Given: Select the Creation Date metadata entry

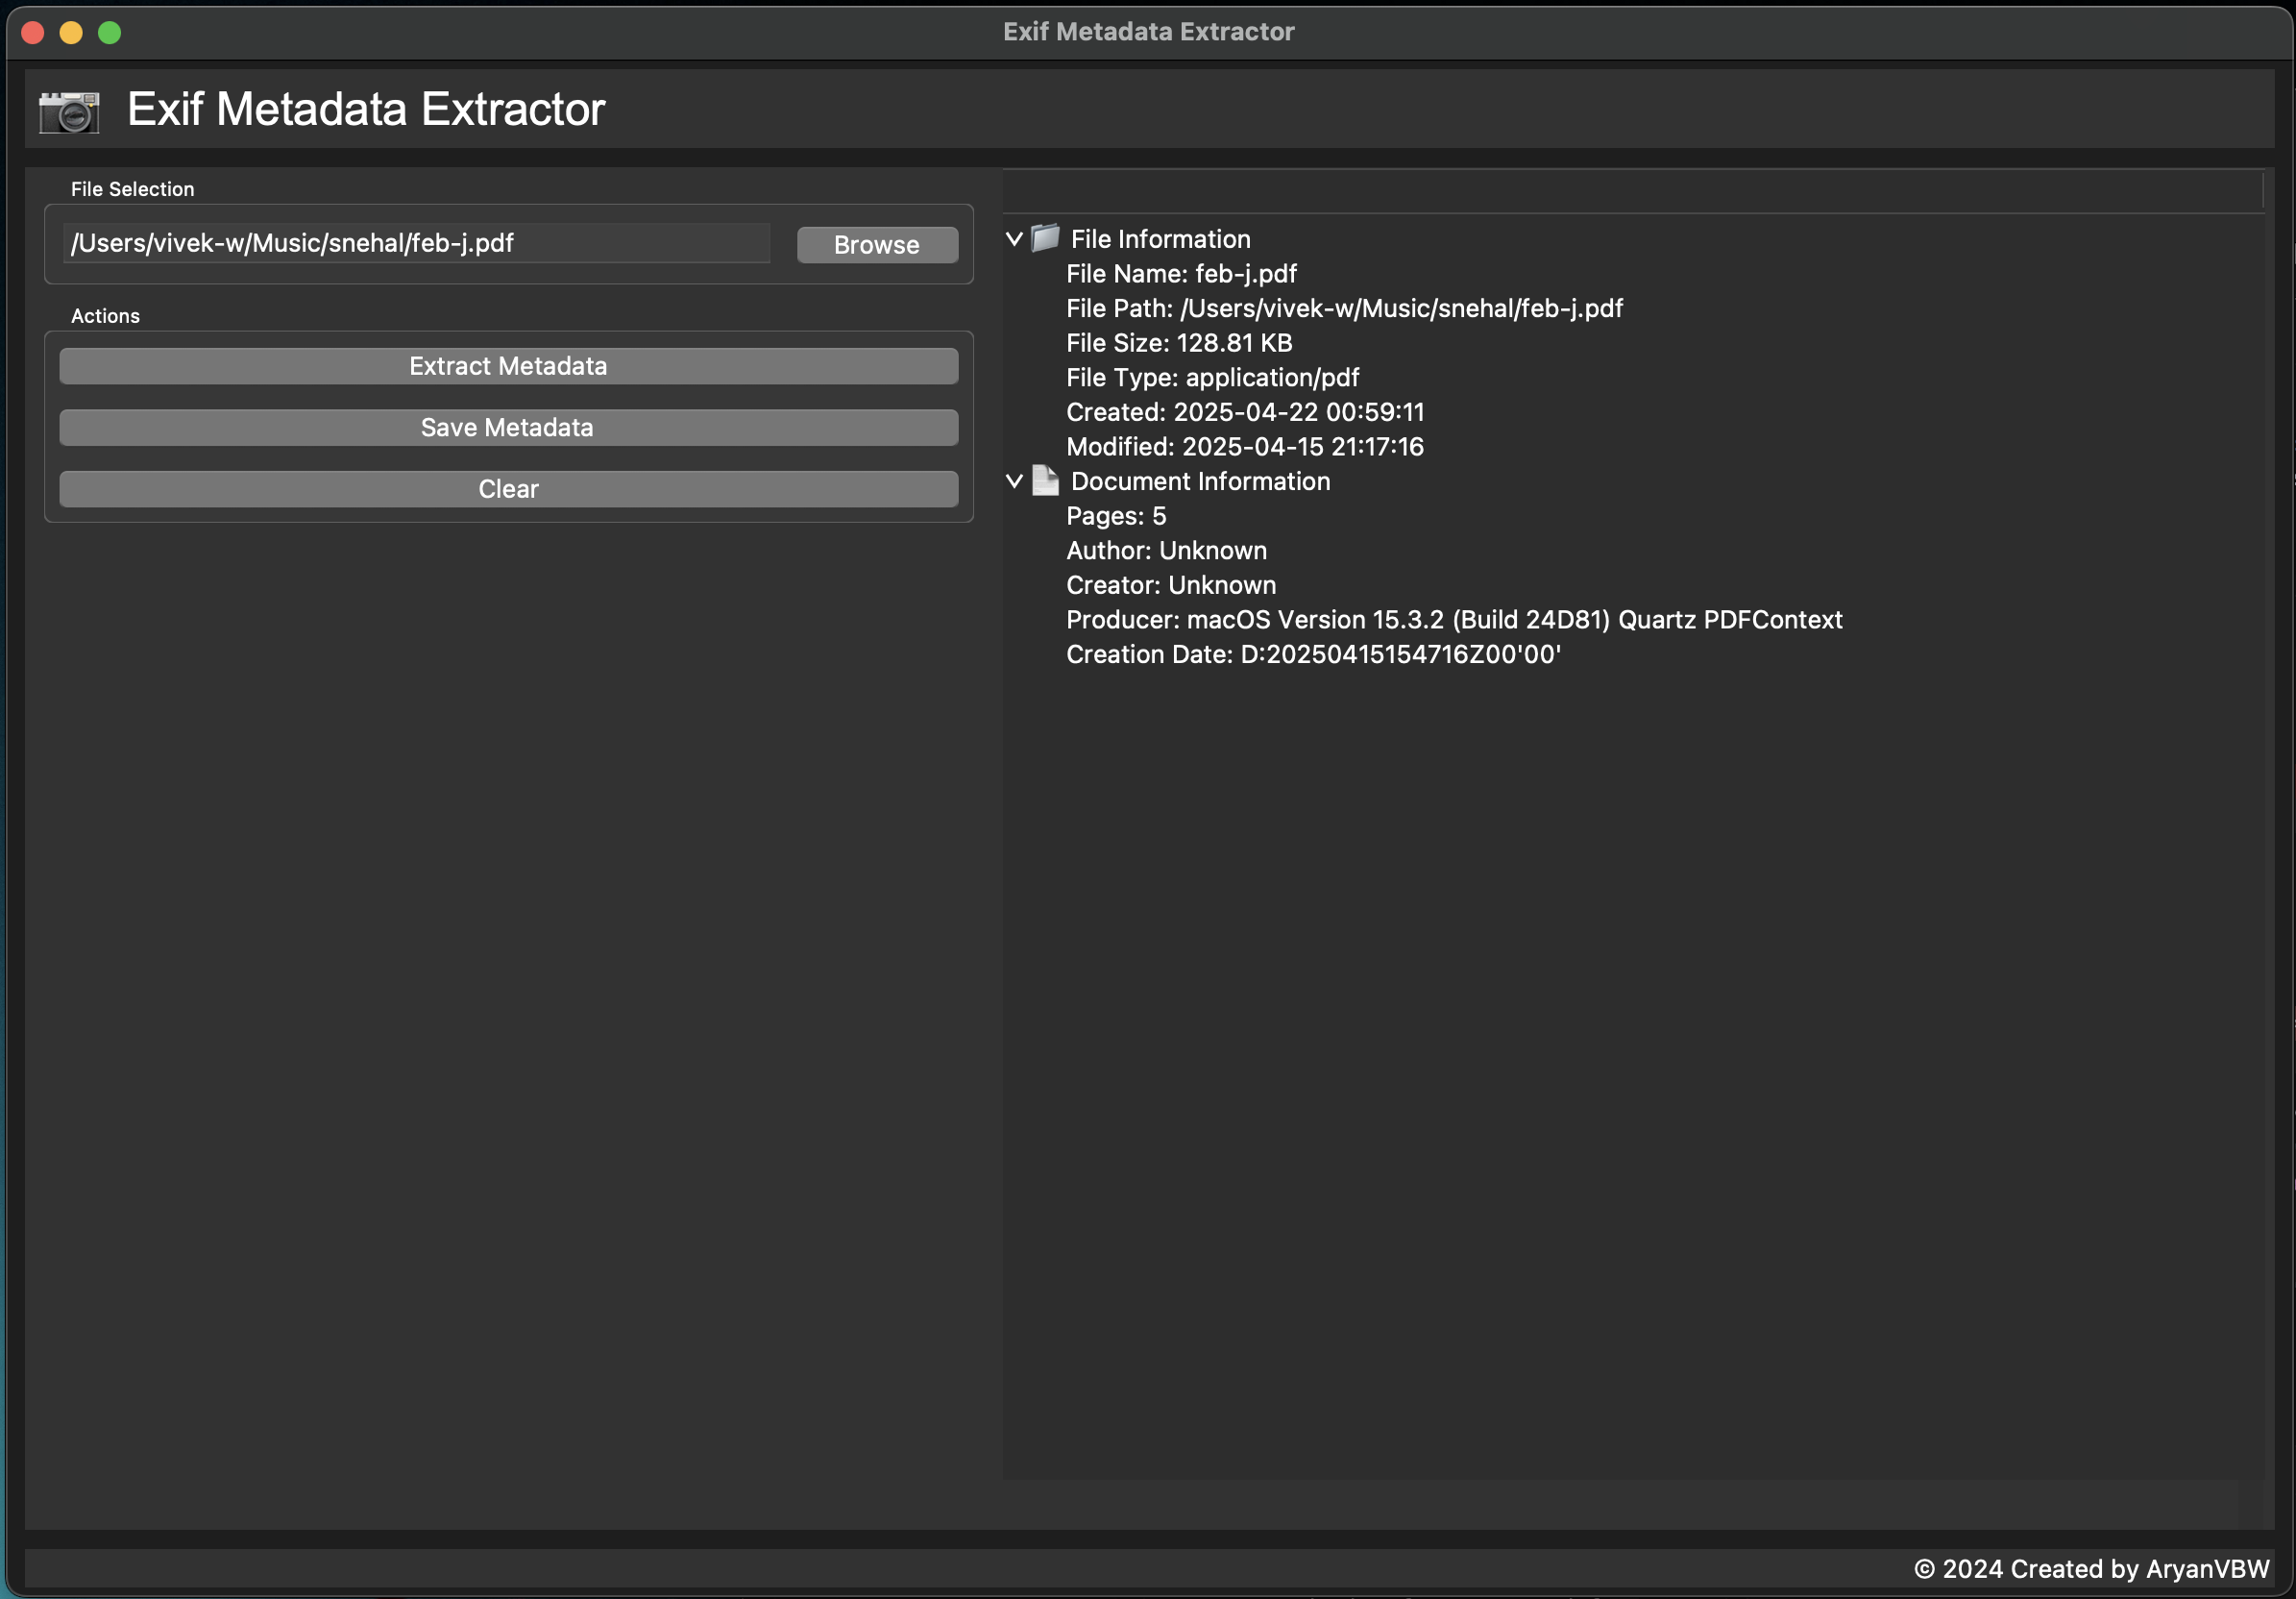Looking at the screenshot, I should coord(1313,654).
